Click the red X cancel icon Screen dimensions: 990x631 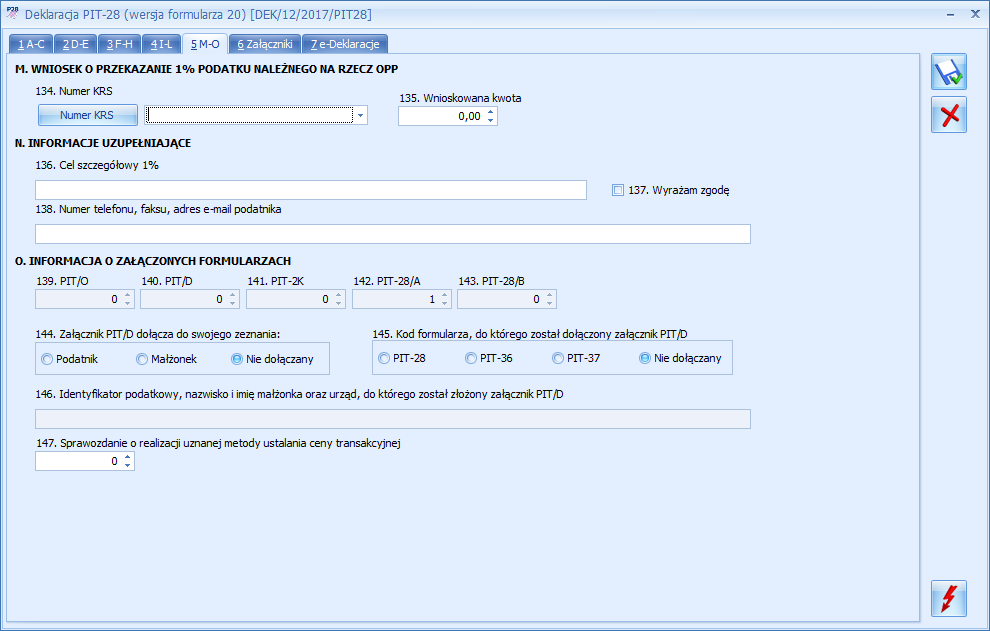point(947,115)
